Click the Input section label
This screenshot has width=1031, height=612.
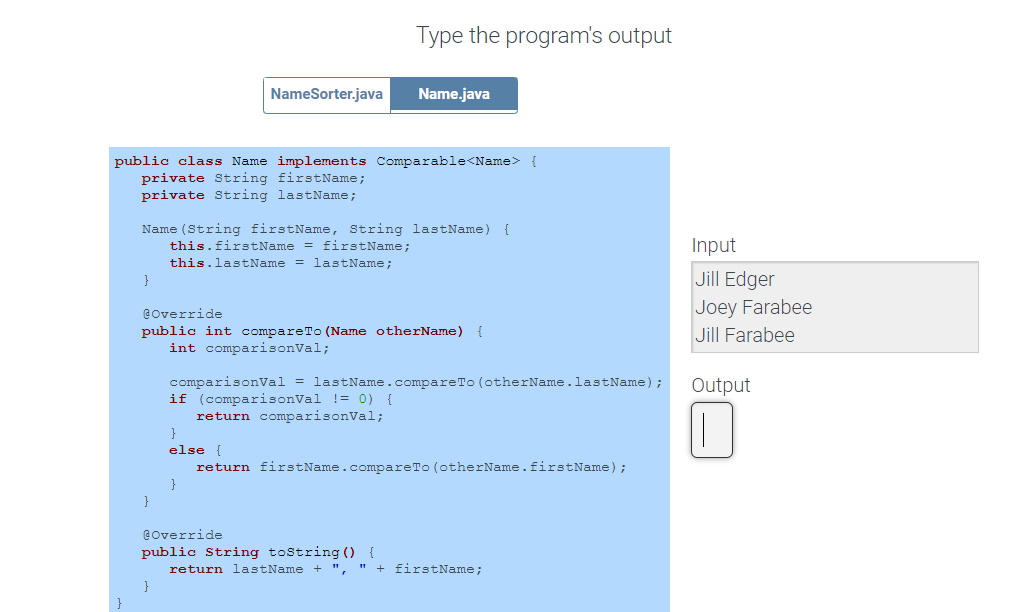712,245
